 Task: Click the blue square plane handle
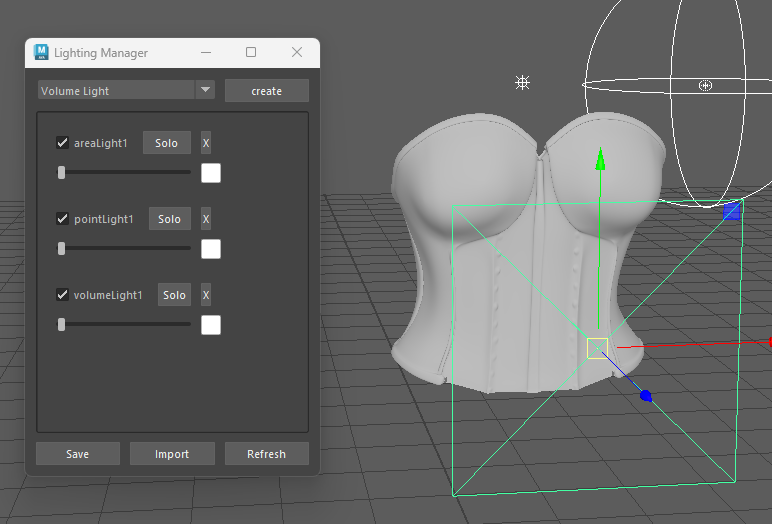point(732,212)
